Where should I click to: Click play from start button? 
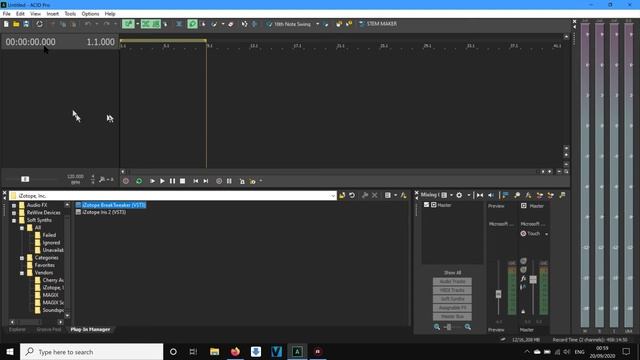pos(152,181)
